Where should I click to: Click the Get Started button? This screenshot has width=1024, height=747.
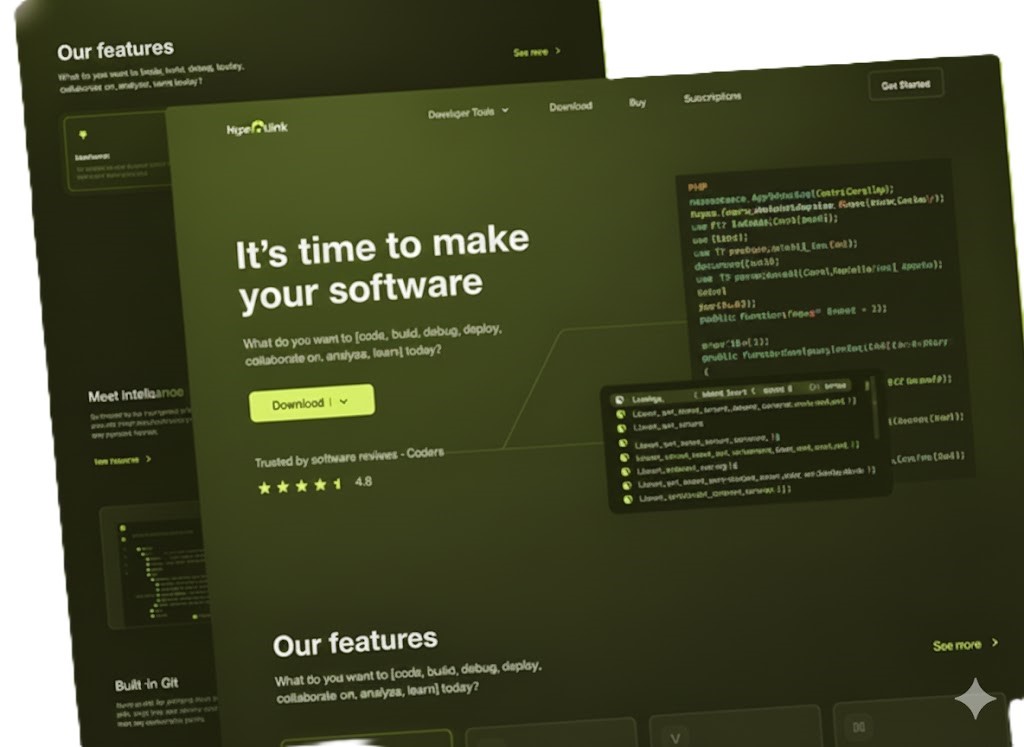click(x=905, y=83)
